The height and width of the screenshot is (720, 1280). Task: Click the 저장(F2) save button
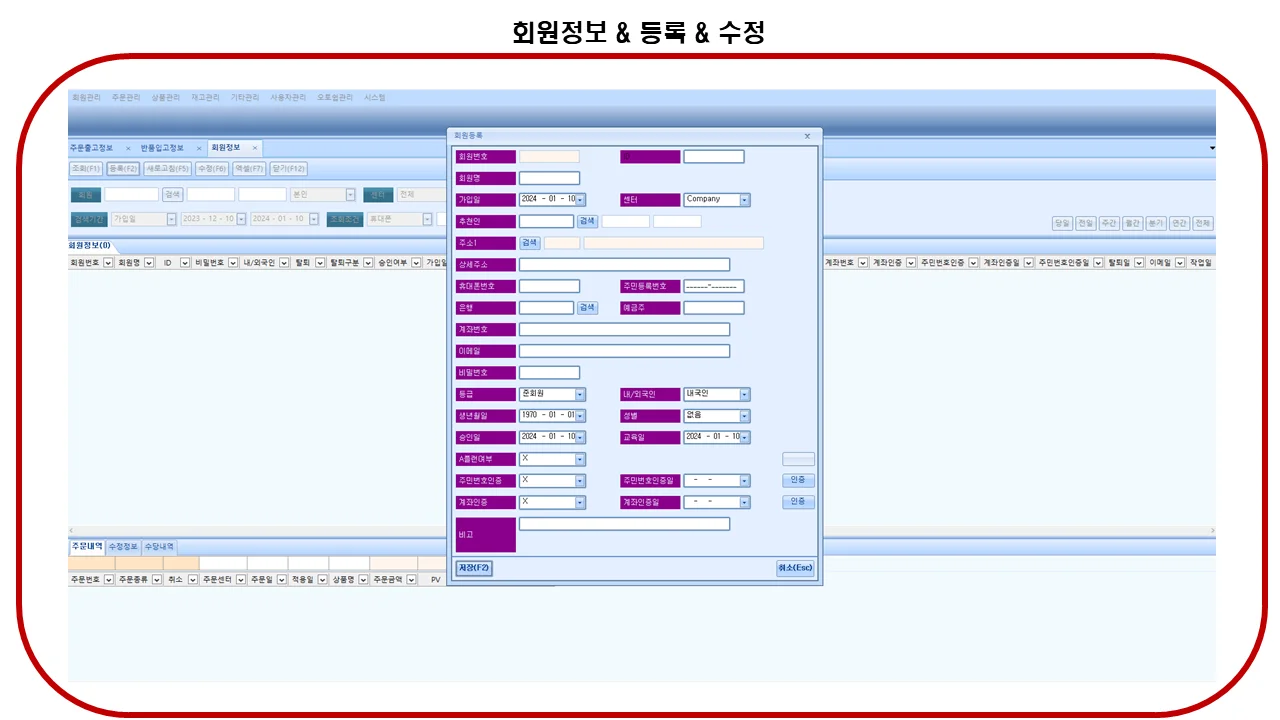(x=474, y=568)
